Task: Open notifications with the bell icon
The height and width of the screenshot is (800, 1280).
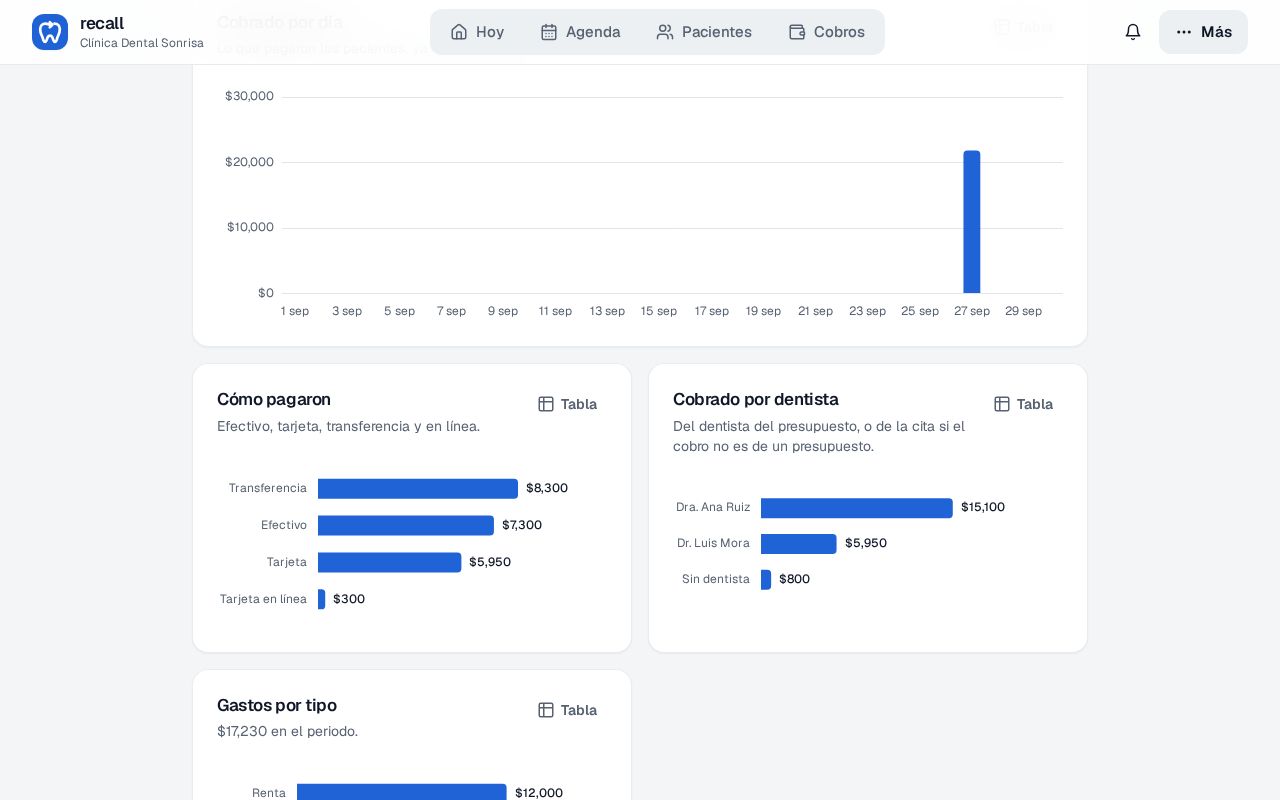Action: pyautogui.click(x=1133, y=32)
